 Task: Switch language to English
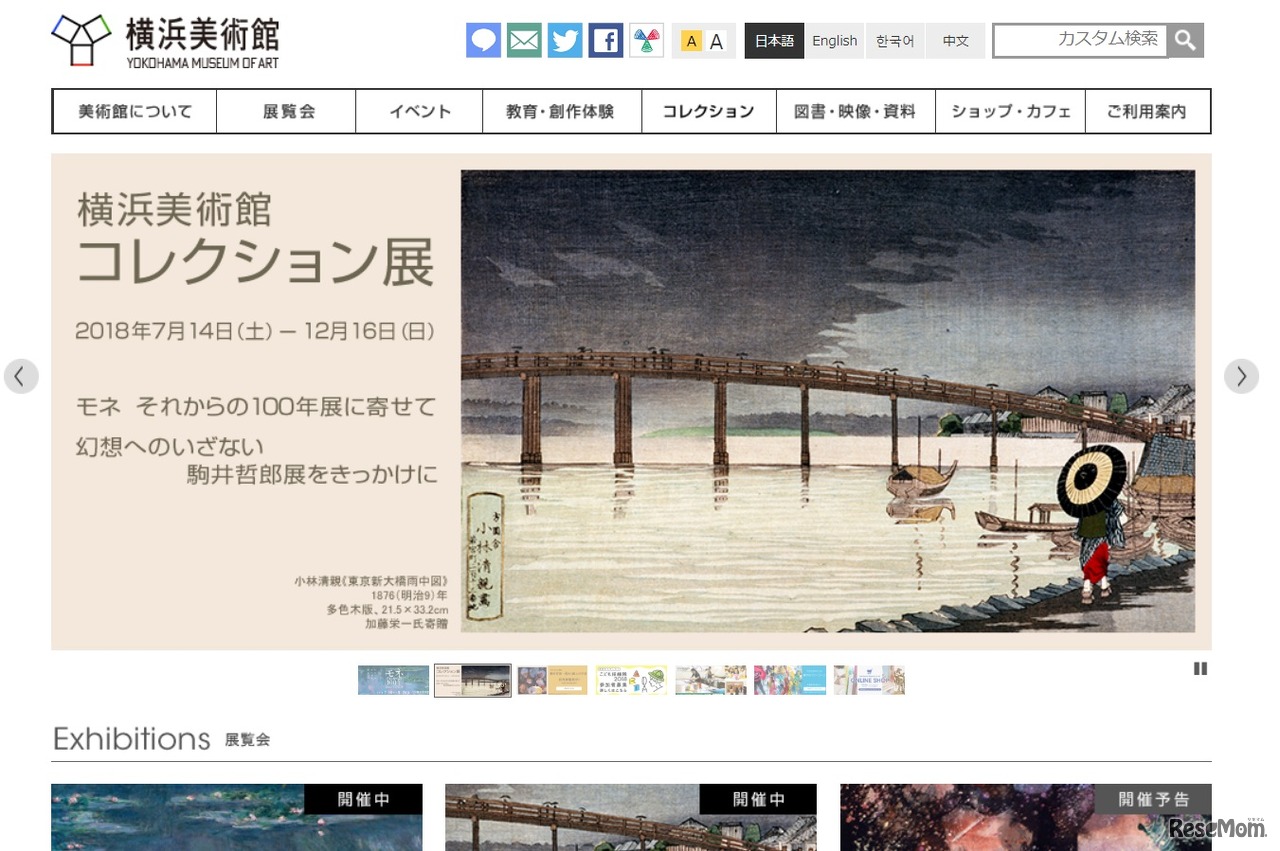coord(835,41)
